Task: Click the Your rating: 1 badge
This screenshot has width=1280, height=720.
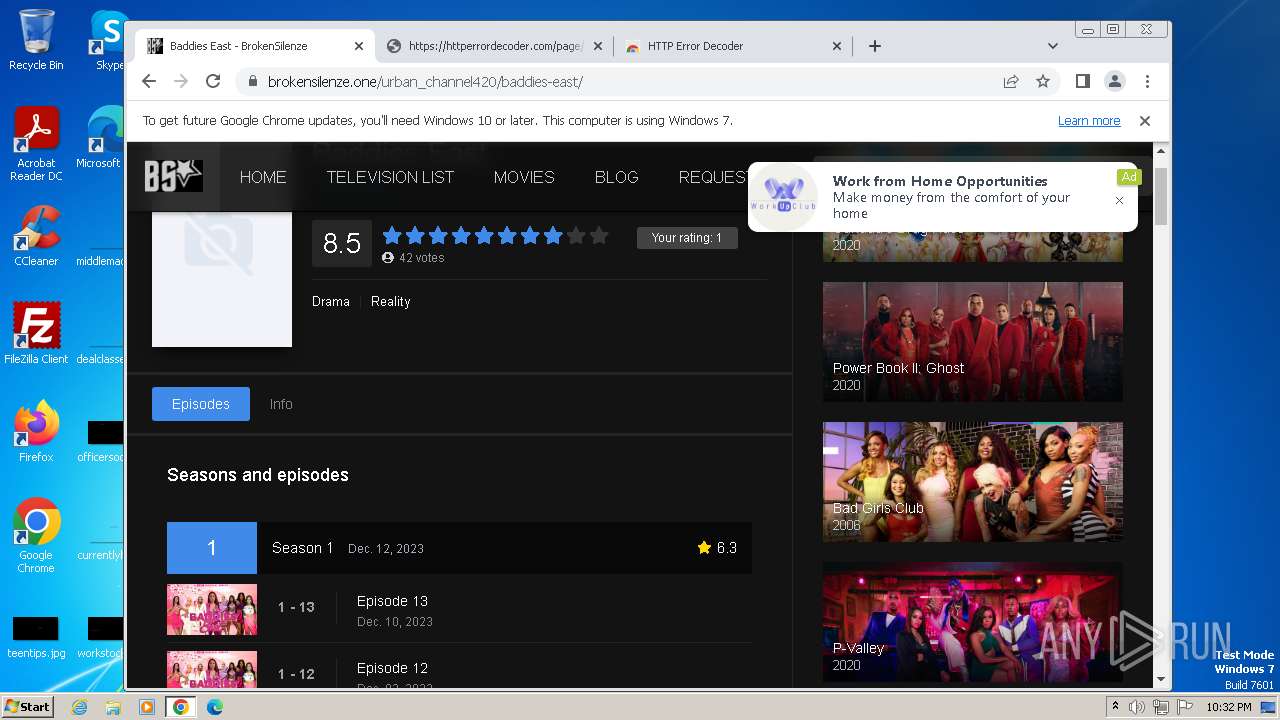Action: click(x=687, y=238)
